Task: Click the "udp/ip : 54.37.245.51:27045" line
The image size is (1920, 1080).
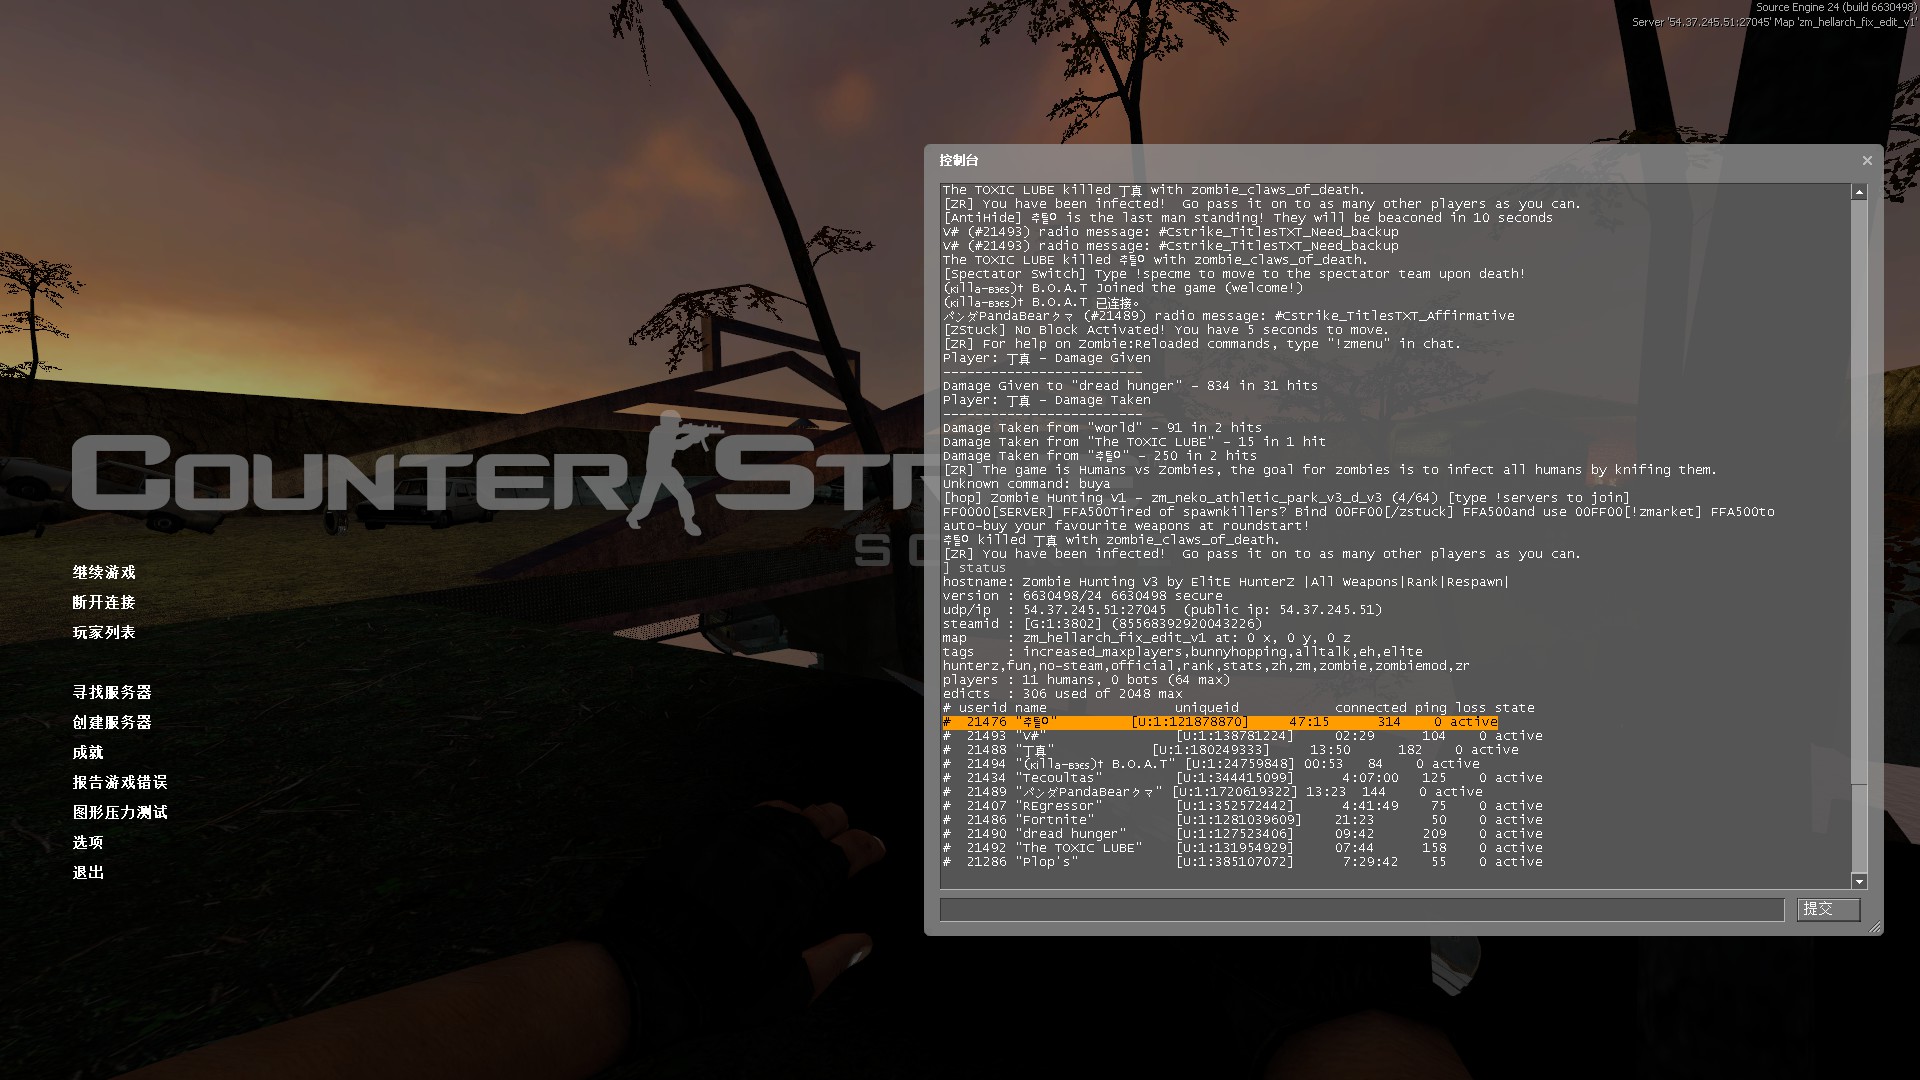Action: pyautogui.click(x=1162, y=610)
